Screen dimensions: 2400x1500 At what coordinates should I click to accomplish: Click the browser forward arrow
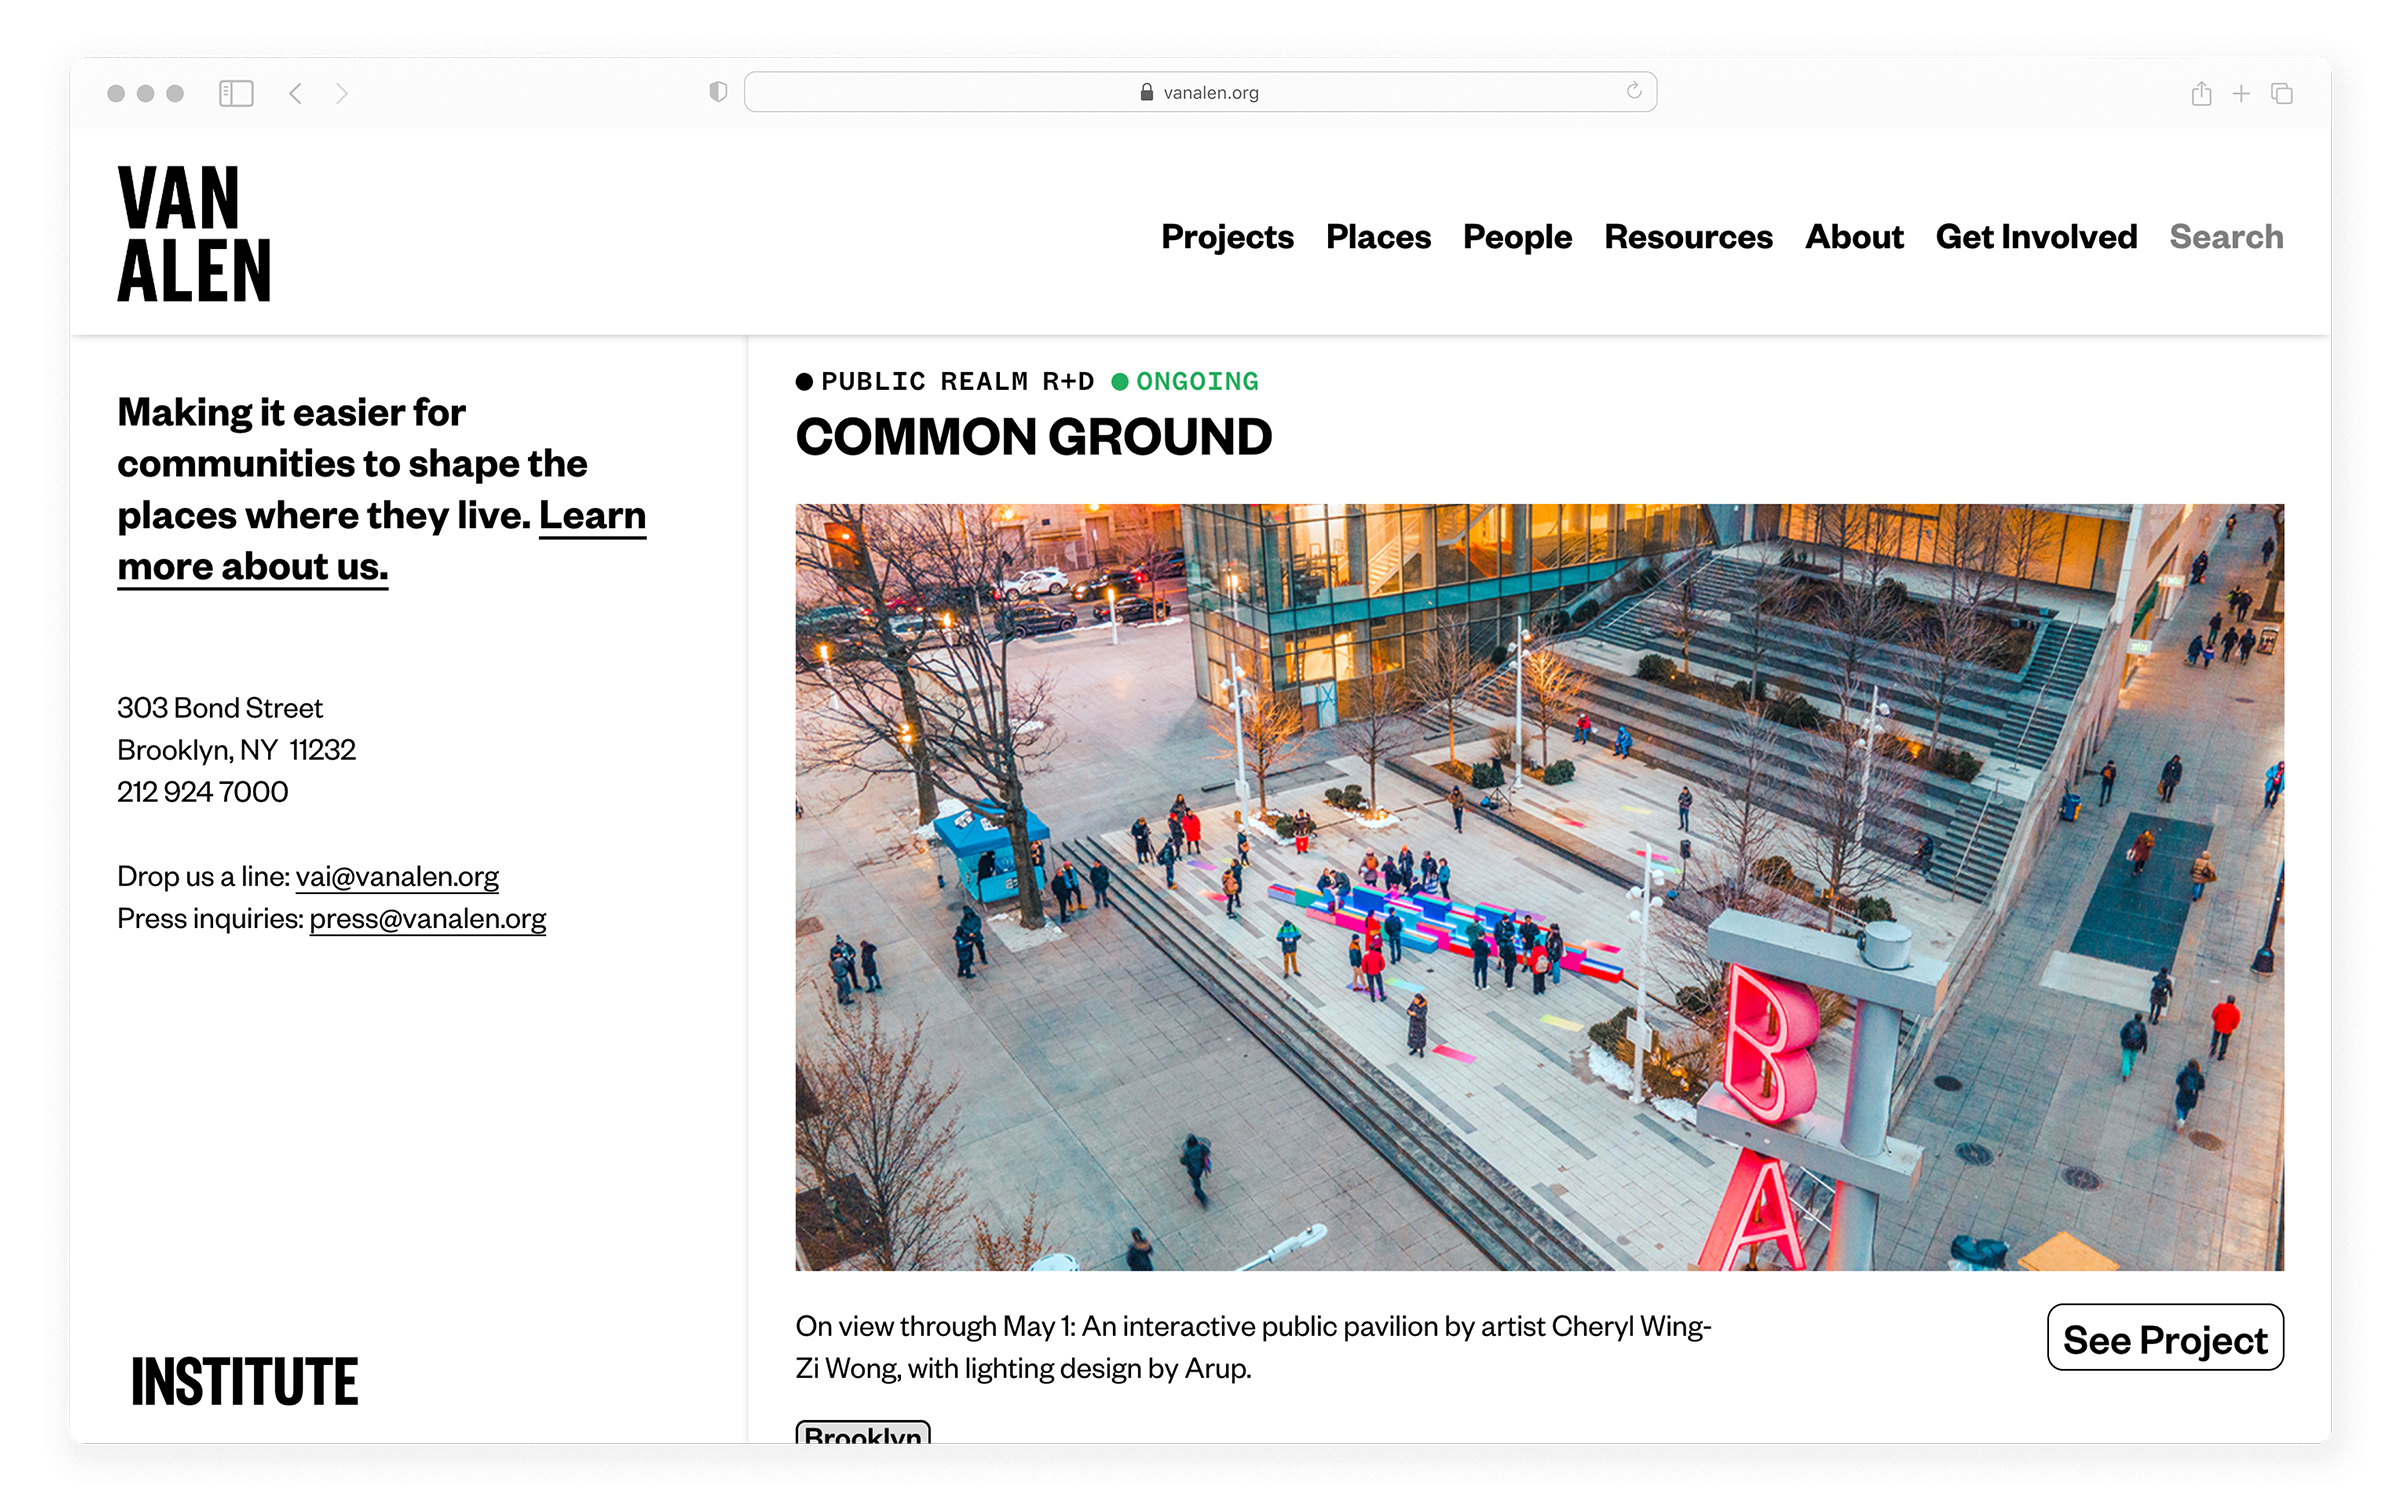(x=342, y=93)
